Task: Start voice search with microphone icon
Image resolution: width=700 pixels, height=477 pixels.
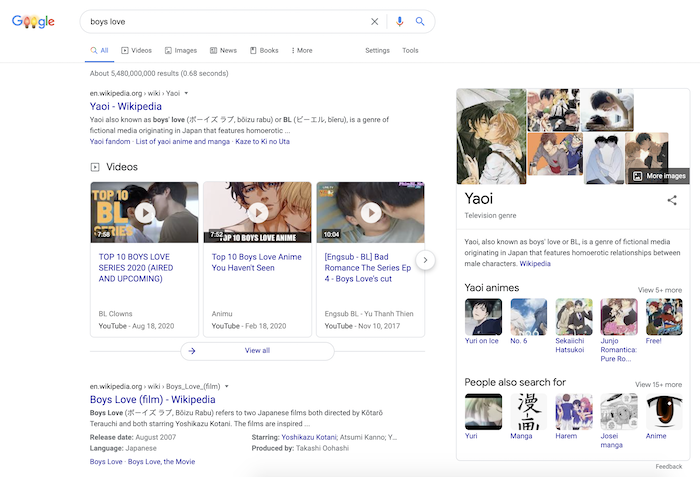Action: 400,21
